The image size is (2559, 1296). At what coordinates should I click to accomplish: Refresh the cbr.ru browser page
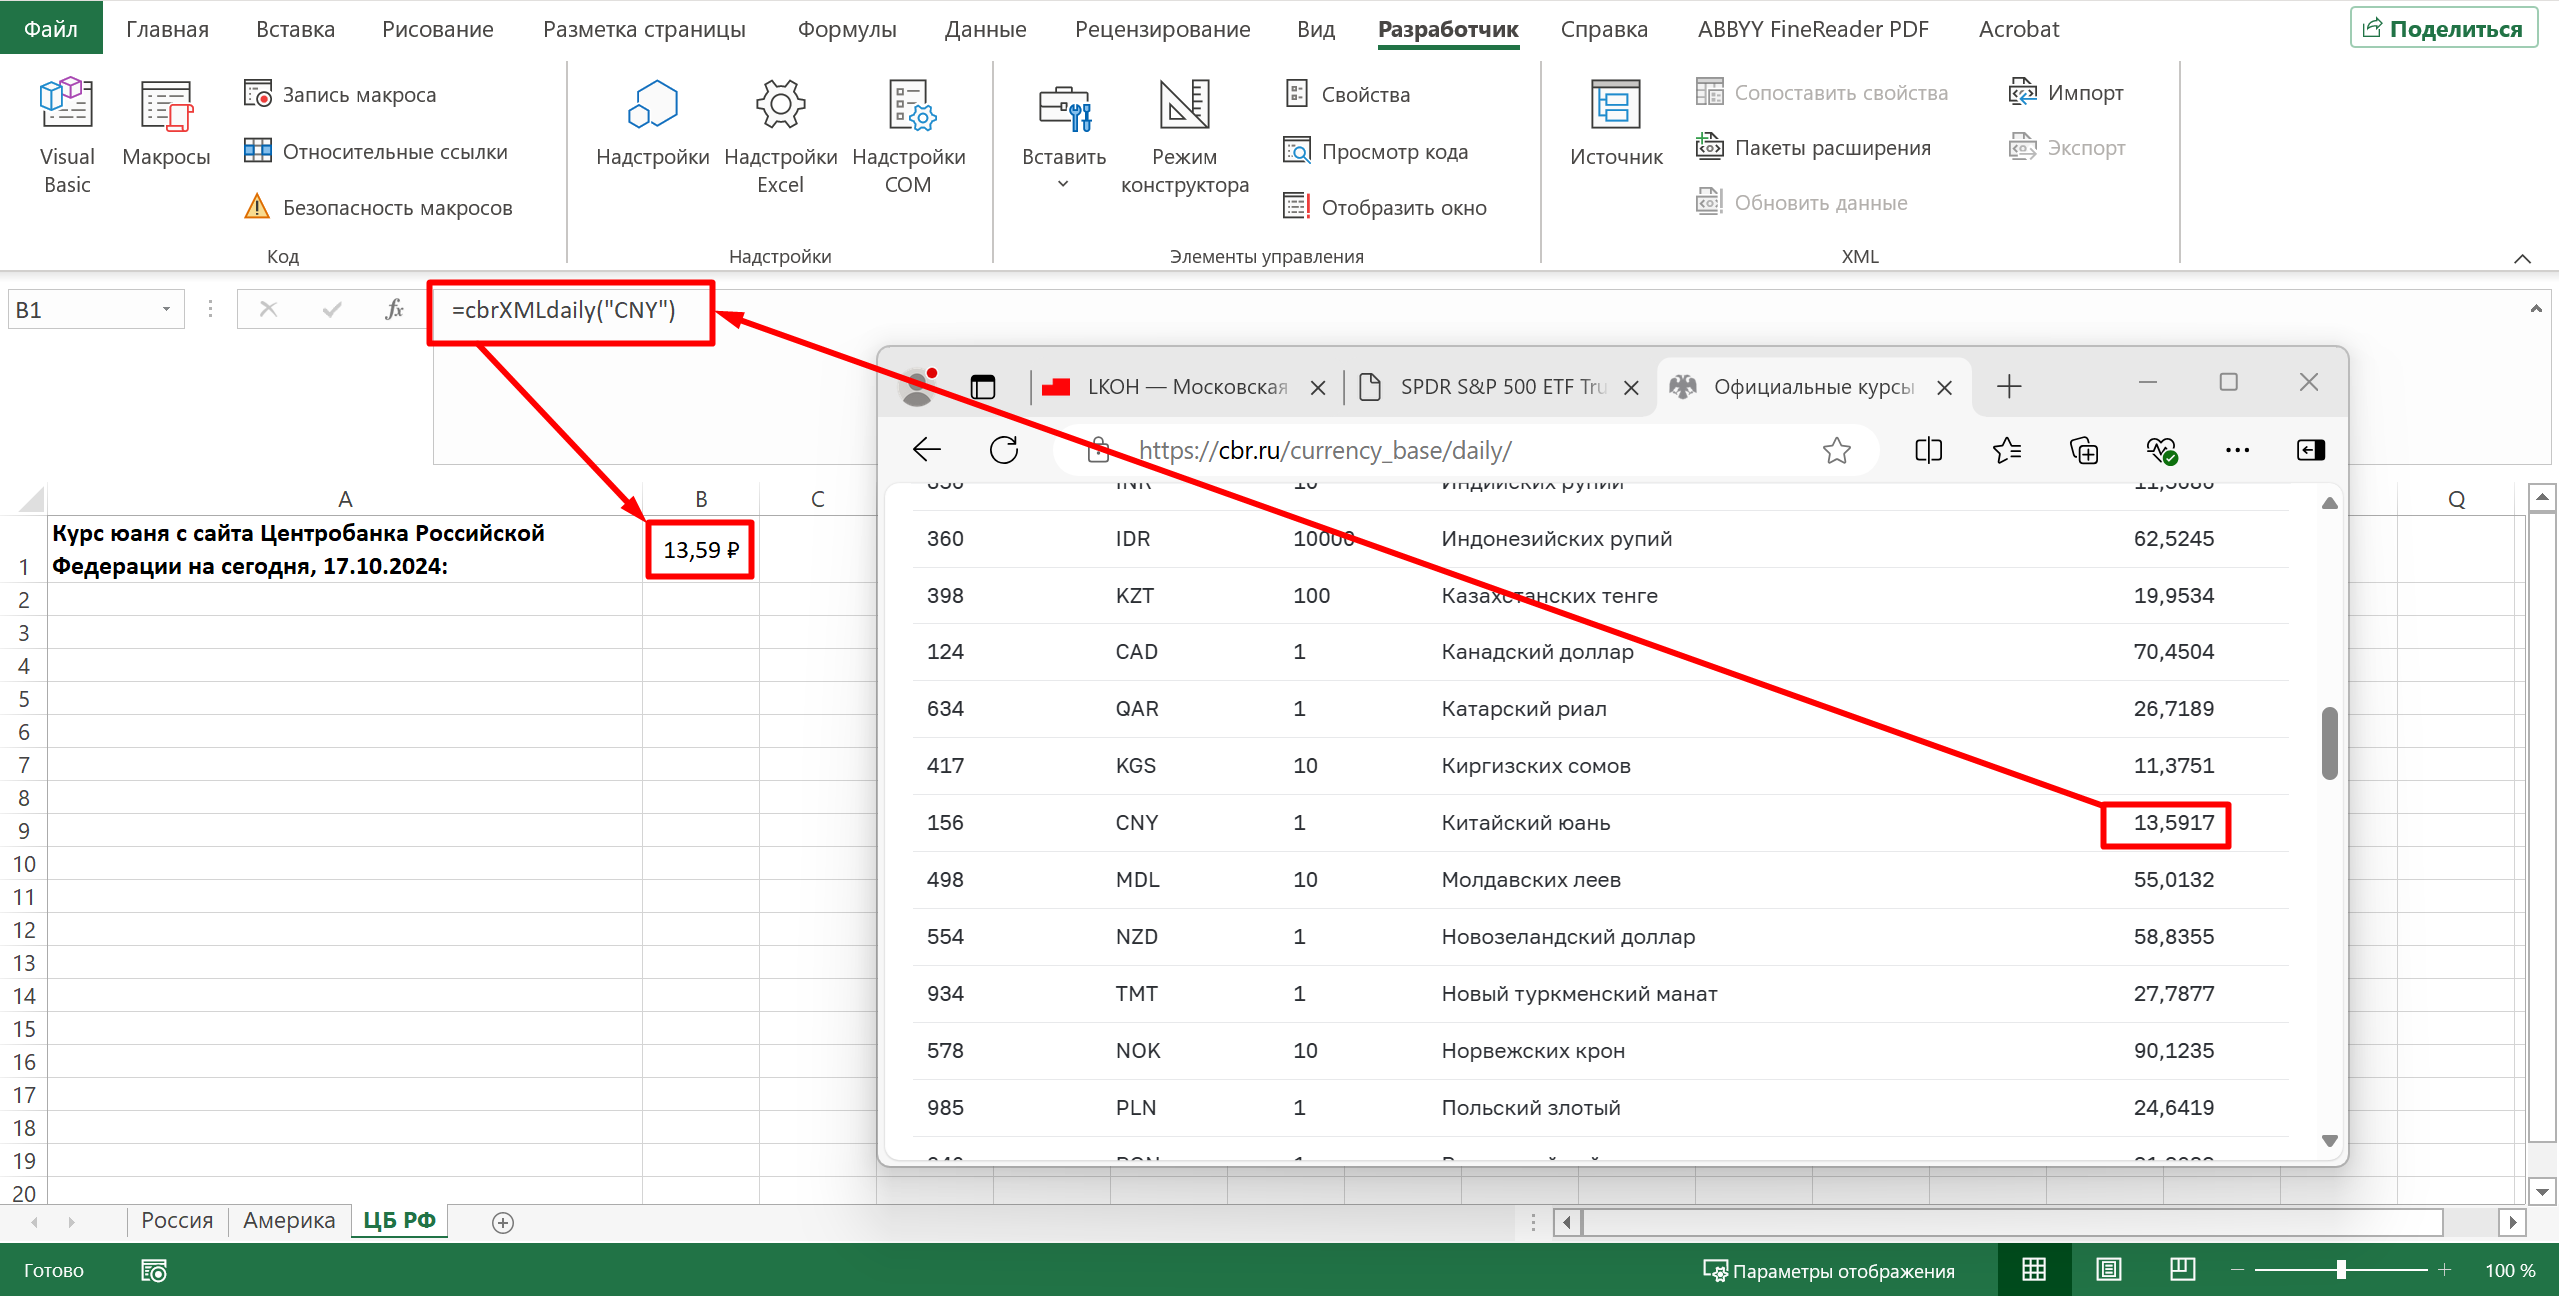tap(1004, 450)
